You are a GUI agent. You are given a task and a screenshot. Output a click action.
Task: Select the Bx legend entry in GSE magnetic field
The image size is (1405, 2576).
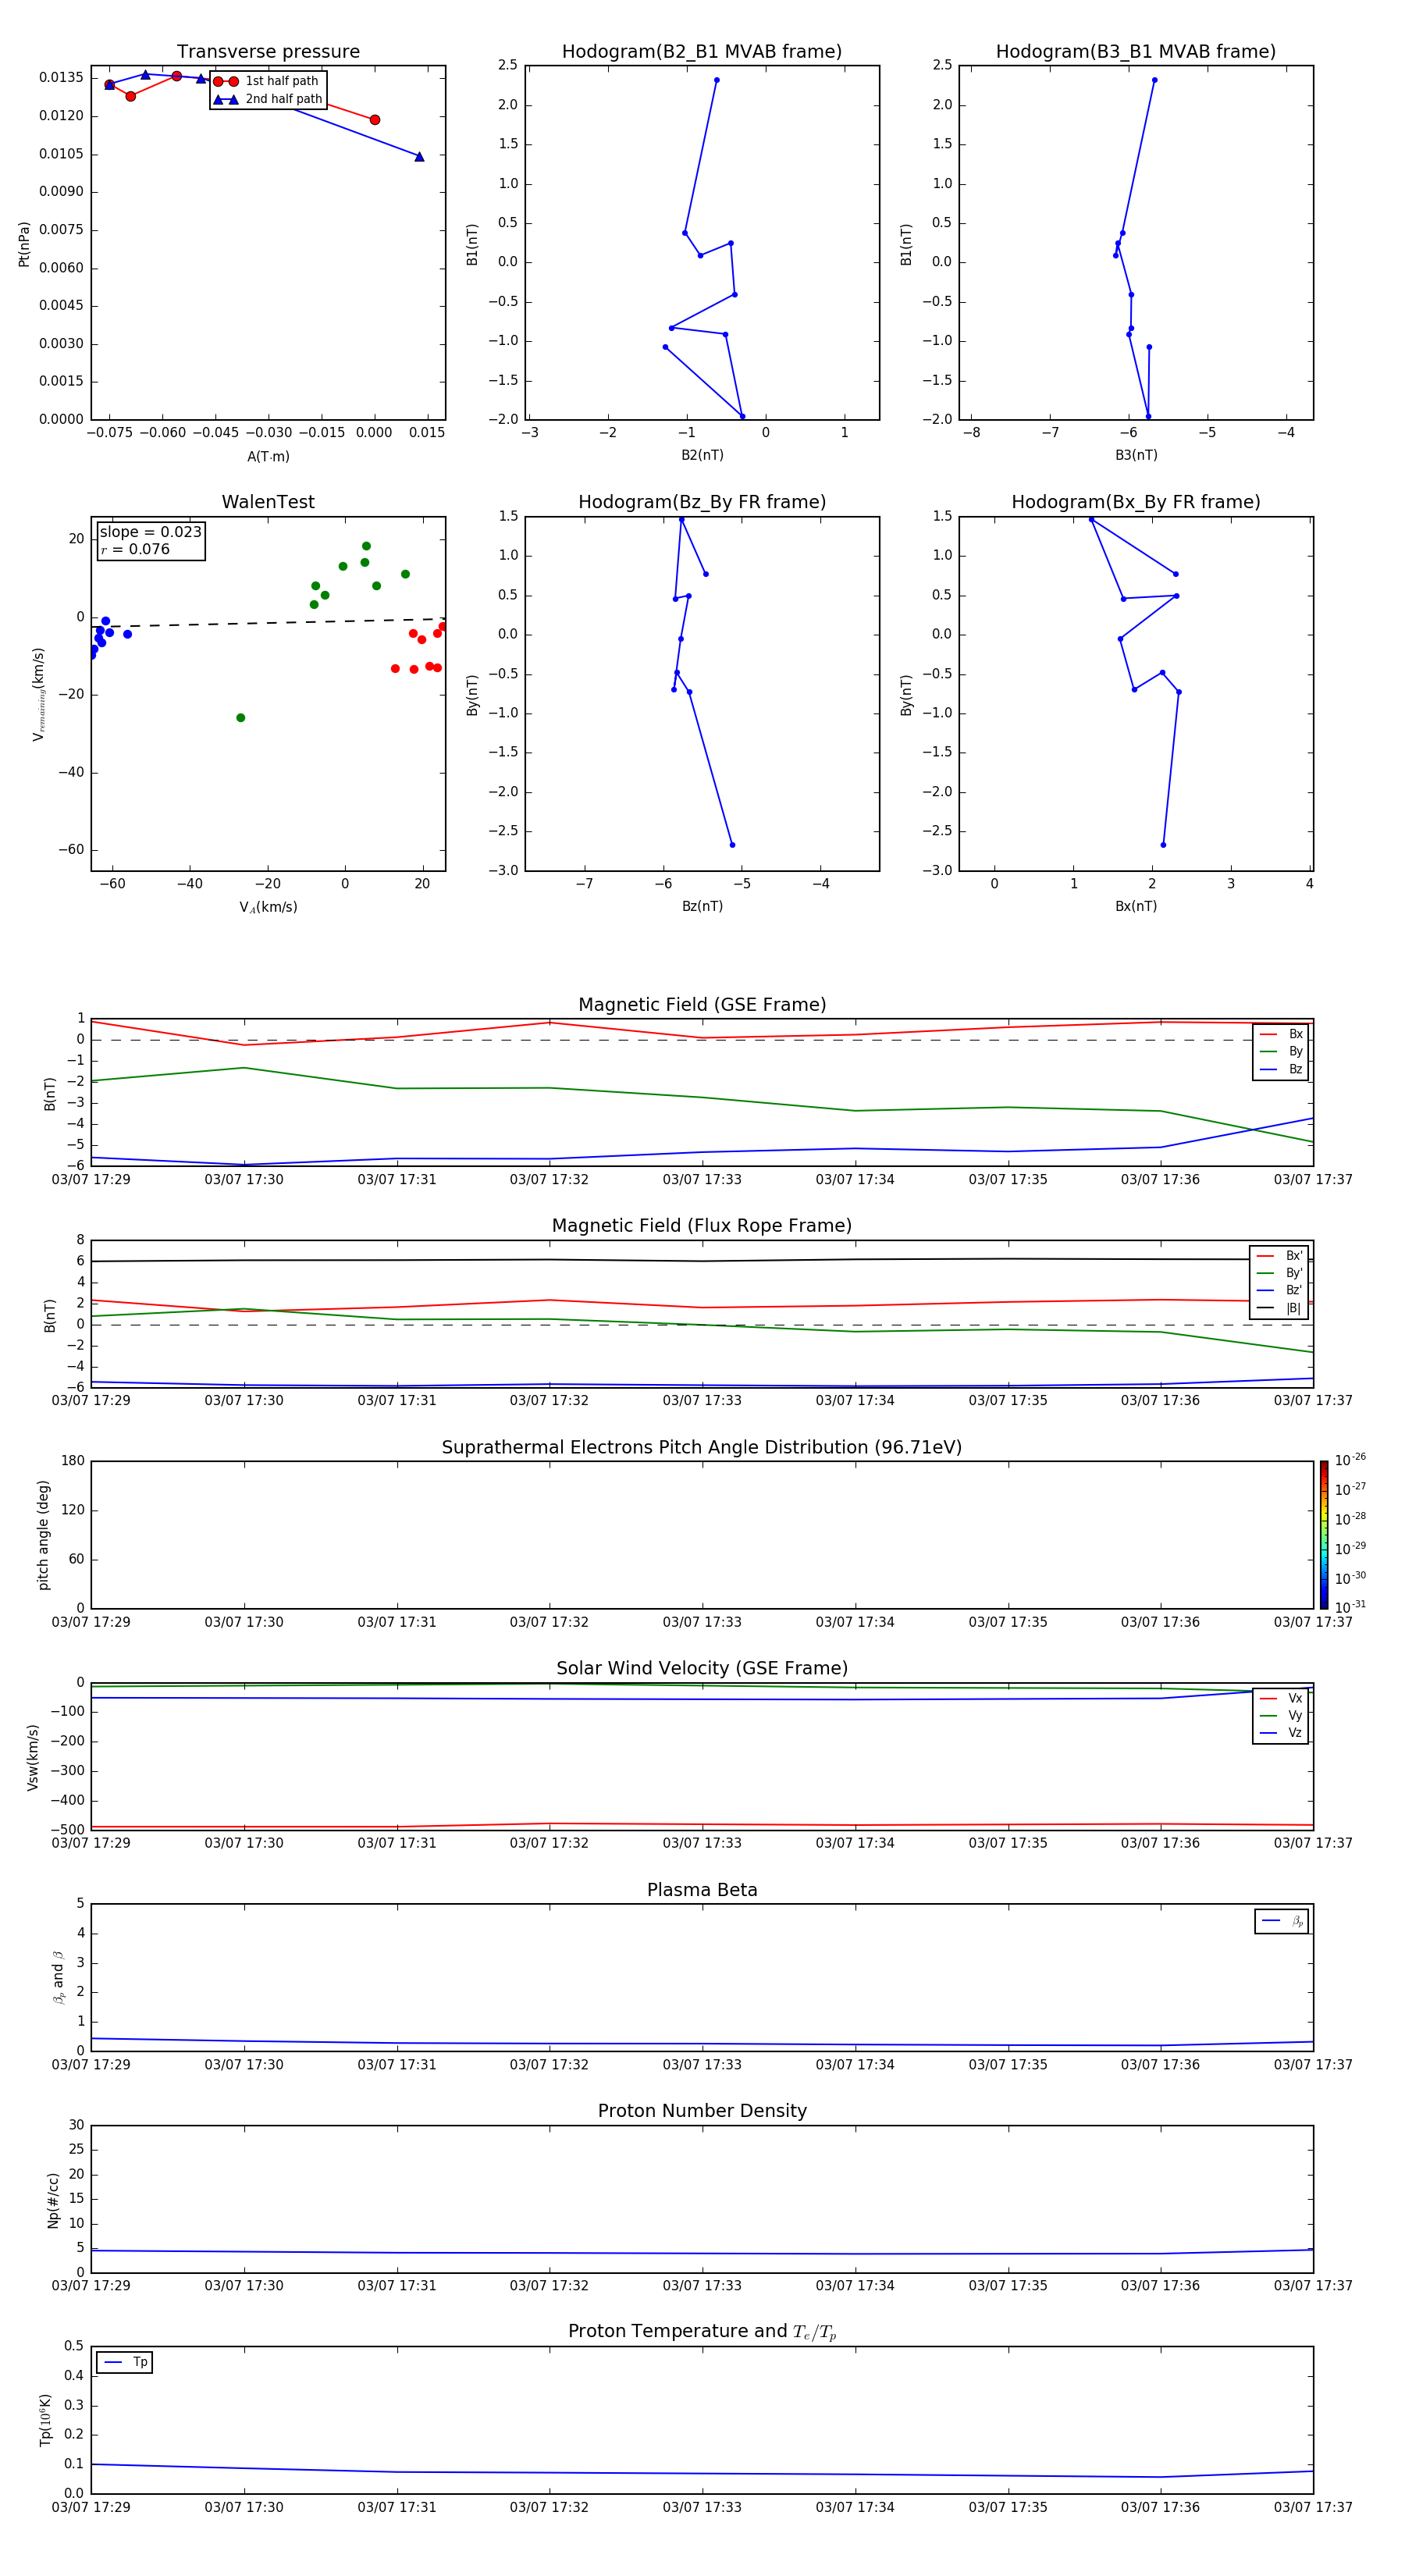point(1281,1034)
